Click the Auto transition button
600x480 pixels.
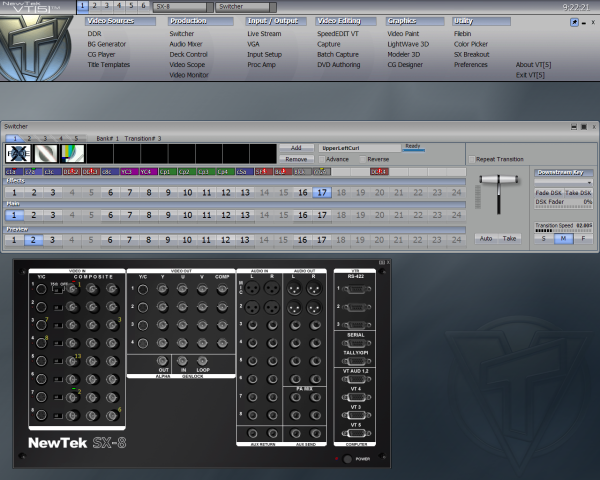point(486,238)
